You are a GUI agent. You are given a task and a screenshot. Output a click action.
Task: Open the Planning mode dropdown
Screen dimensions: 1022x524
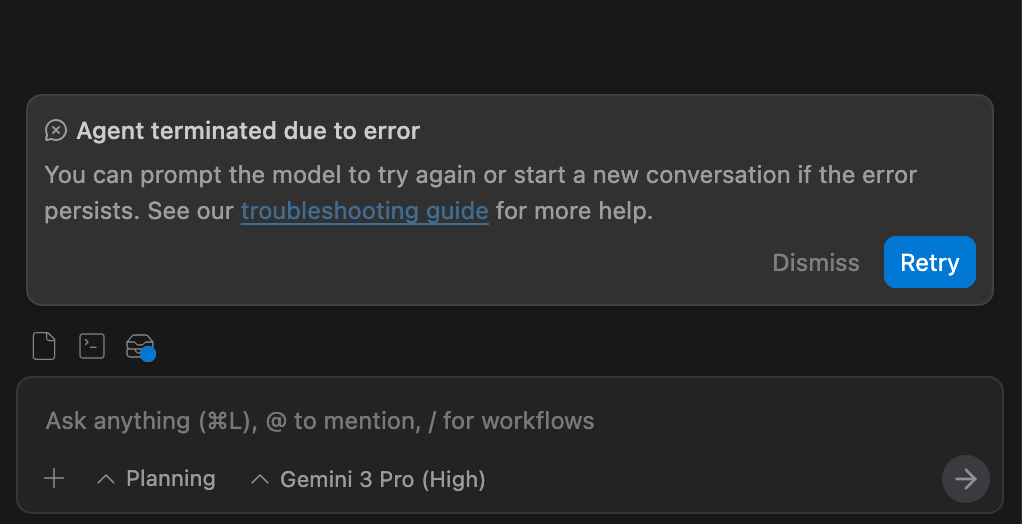point(170,479)
